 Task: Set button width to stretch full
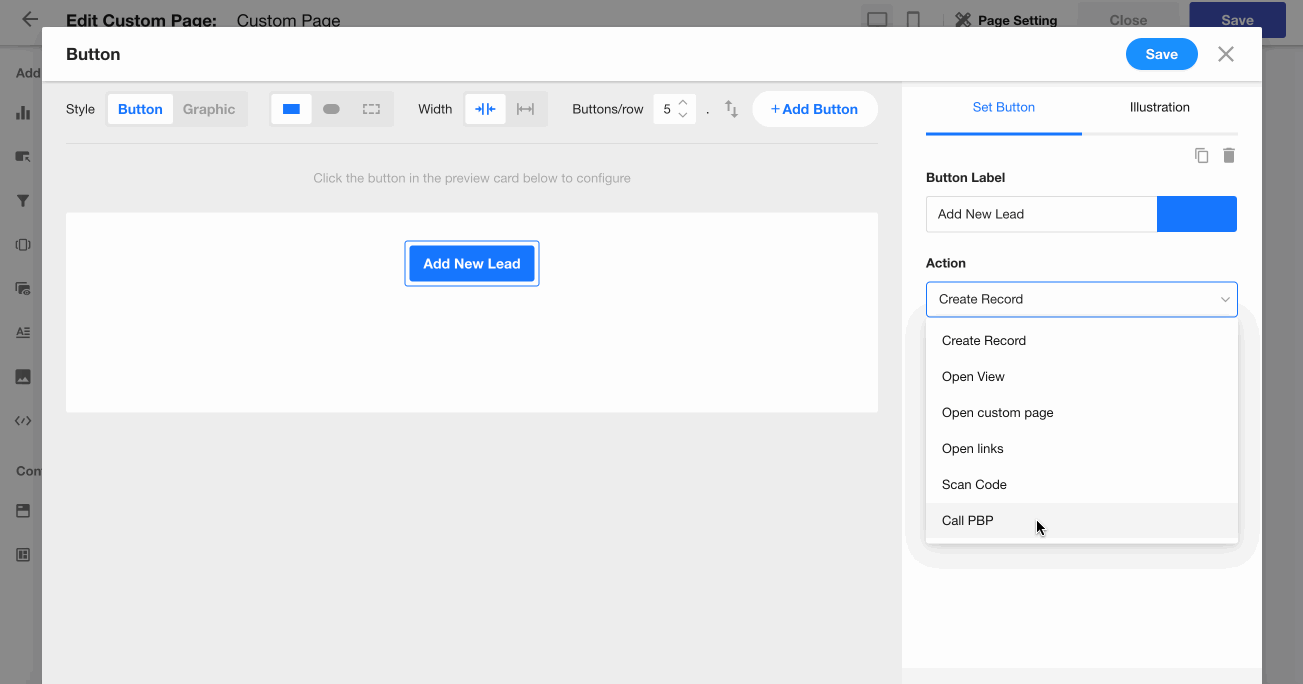click(x=525, y=109)
